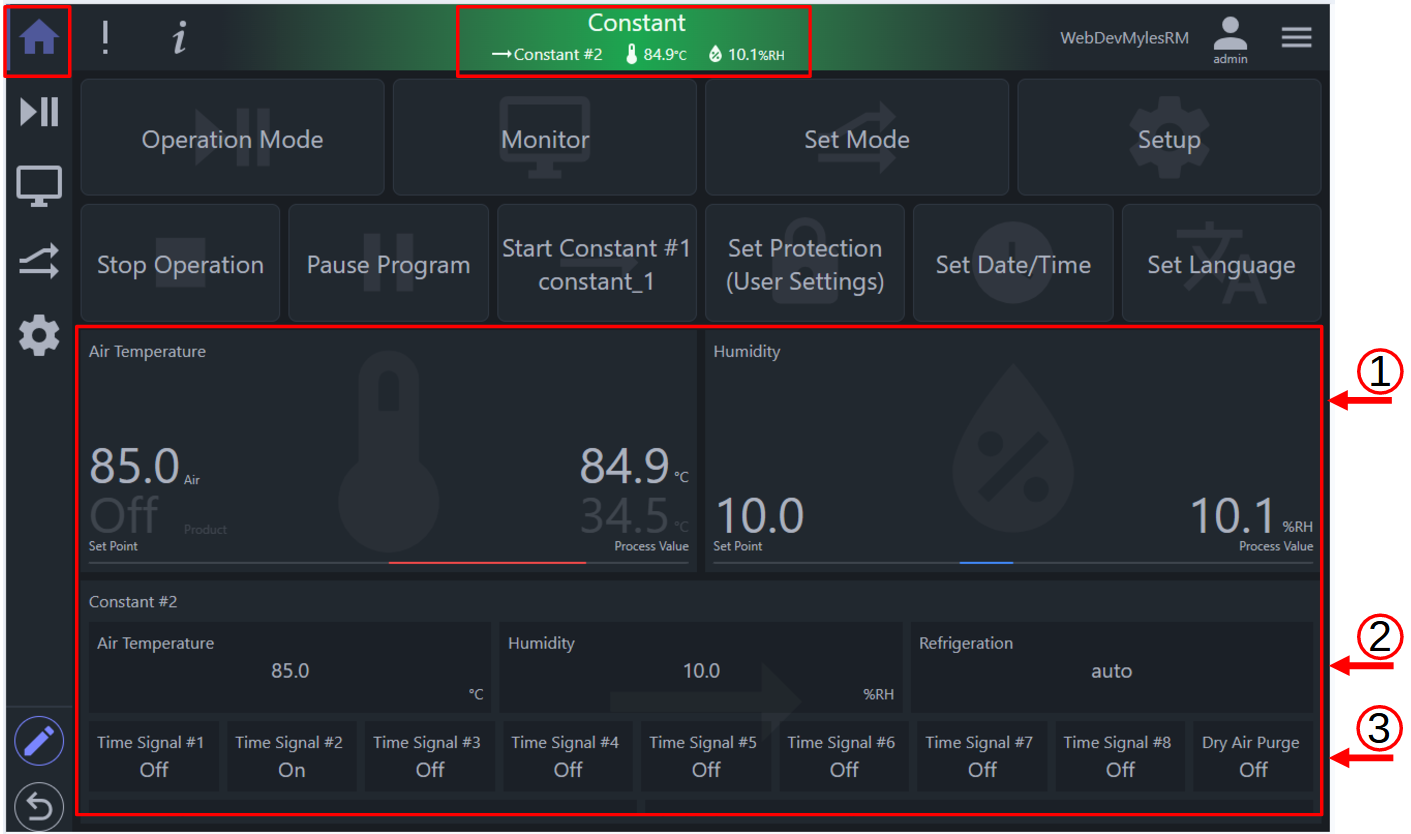The height and width of the screenshot is (834, 1411).
Task: Open Set Date/Time
Action: click(x=1013, y=263)
